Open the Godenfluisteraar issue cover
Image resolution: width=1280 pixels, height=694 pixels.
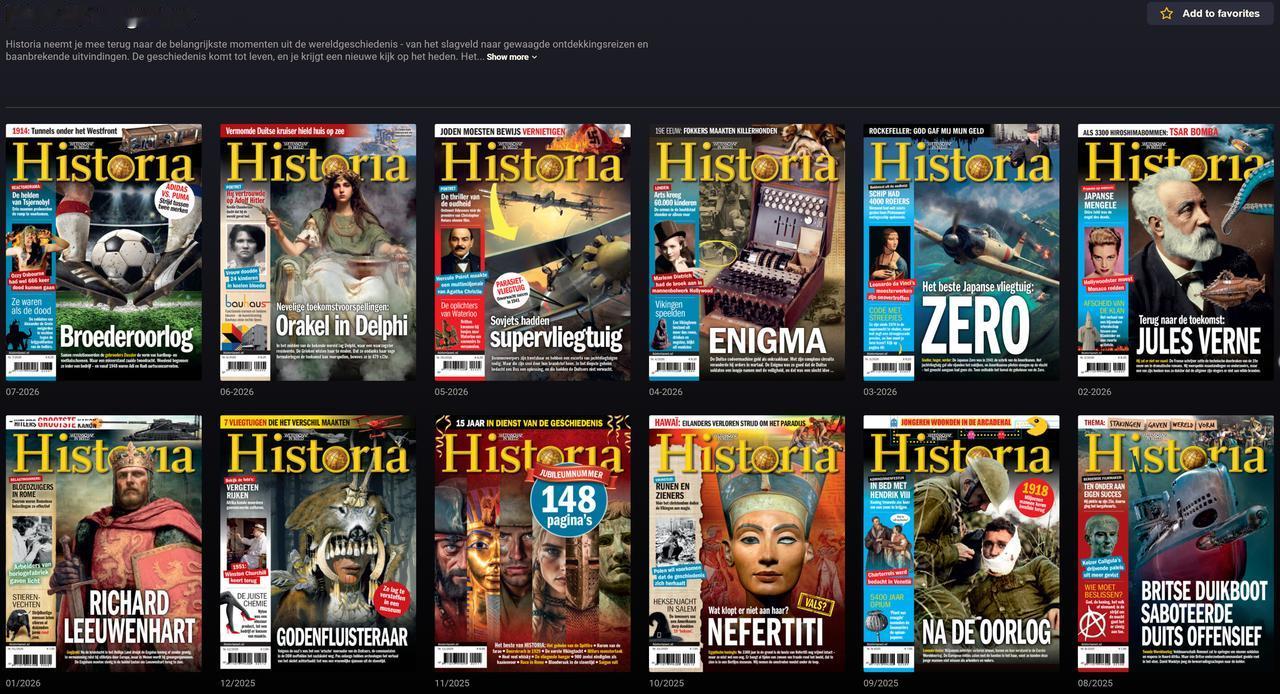click(x=318, y=544)
